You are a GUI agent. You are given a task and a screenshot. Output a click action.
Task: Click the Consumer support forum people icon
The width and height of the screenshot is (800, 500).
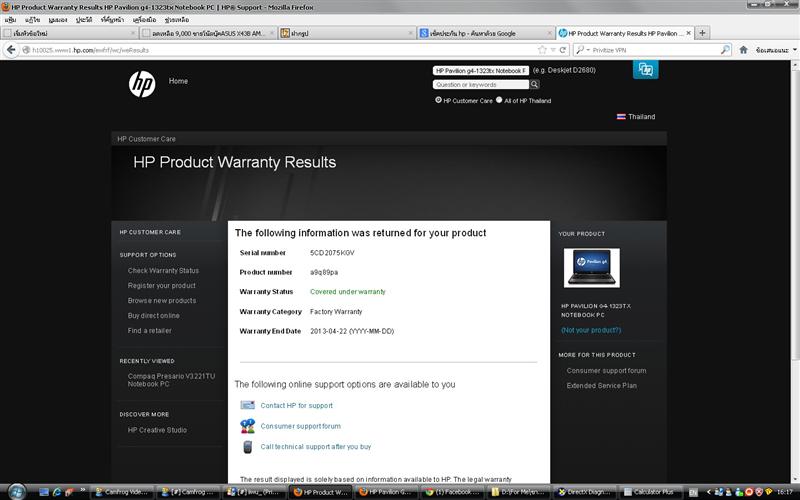point(247,426)
